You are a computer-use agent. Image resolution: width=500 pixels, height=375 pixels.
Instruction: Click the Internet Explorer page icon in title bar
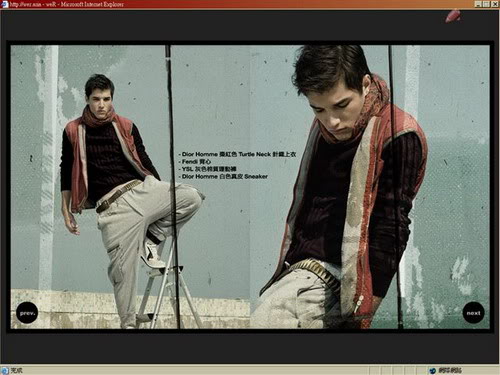pos(4,4)
